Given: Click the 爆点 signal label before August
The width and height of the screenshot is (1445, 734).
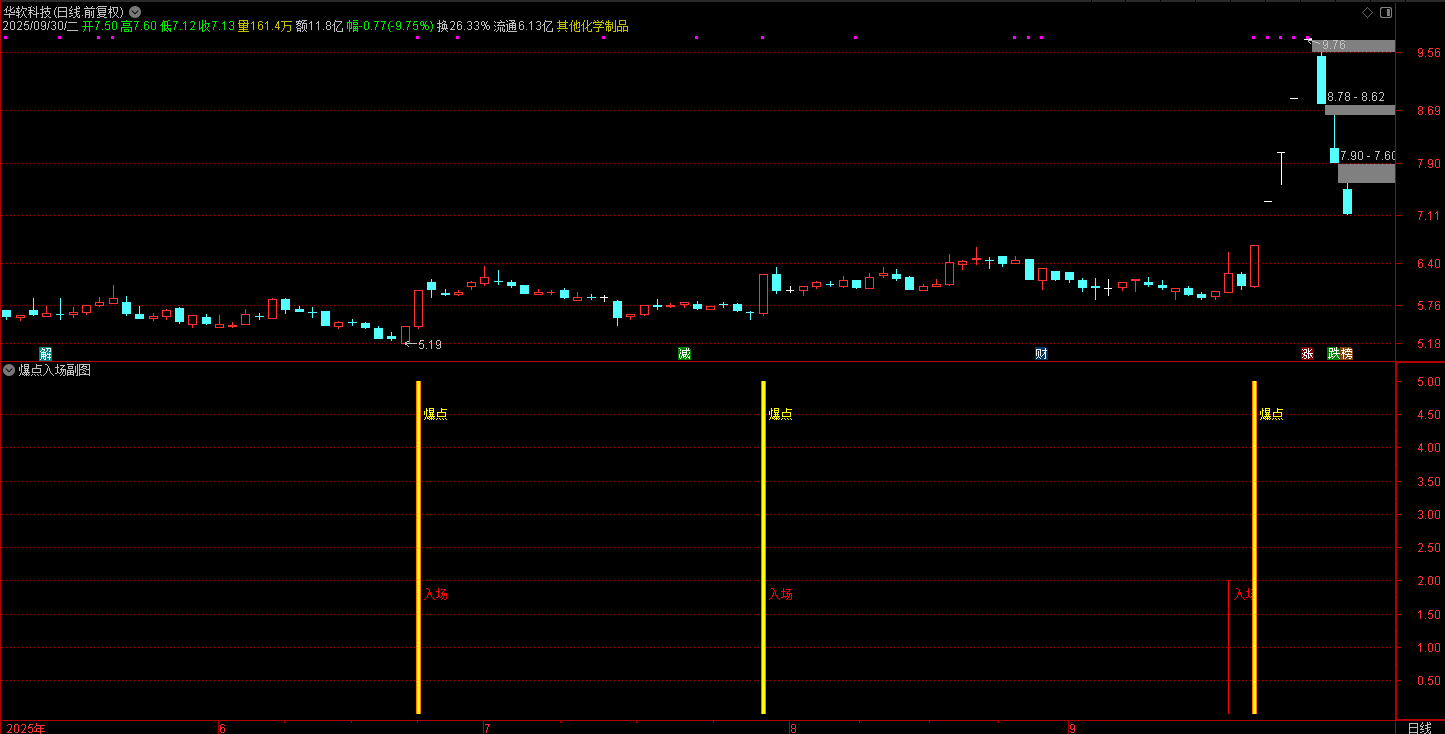Looking at the screenshot, I should point(780,414).
